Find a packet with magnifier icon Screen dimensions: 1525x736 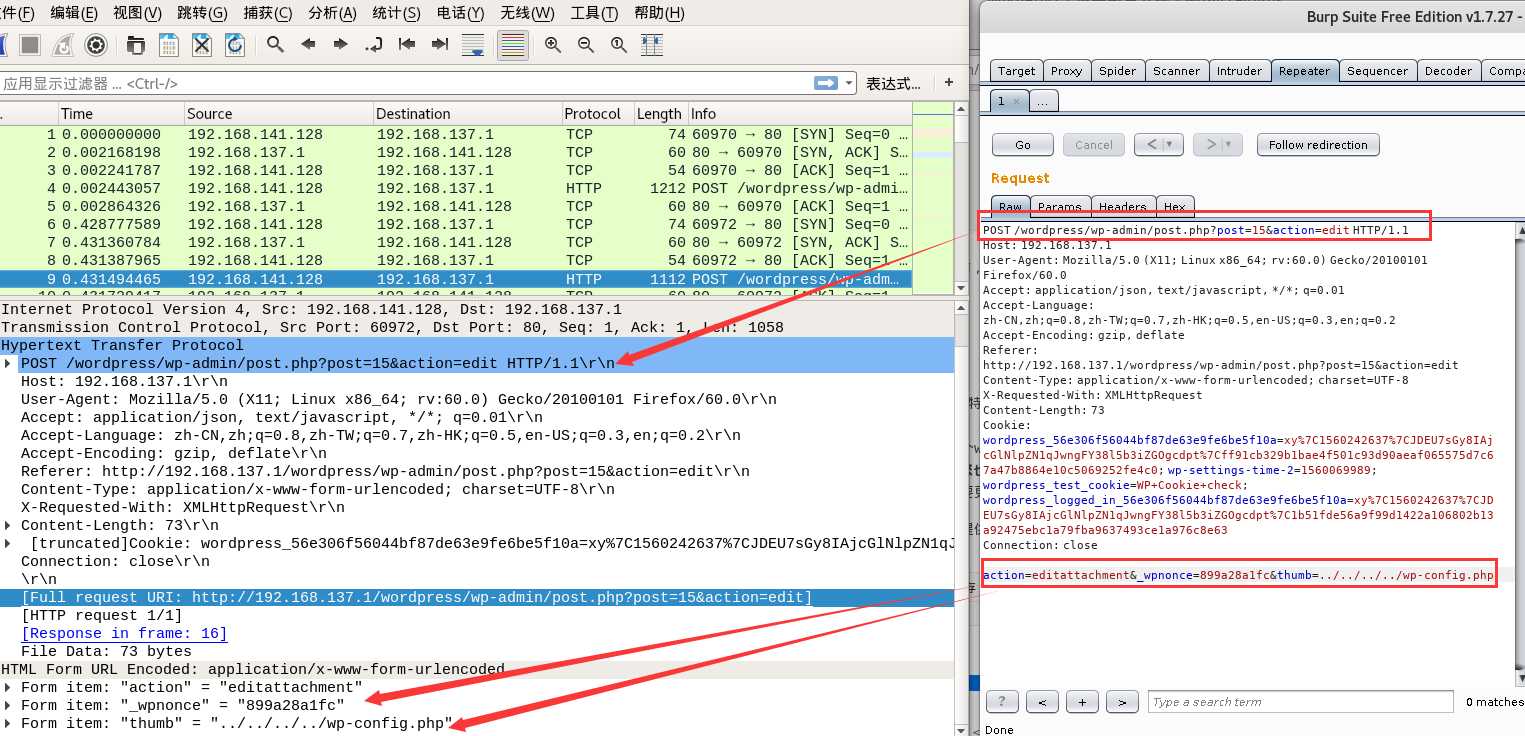275,45
